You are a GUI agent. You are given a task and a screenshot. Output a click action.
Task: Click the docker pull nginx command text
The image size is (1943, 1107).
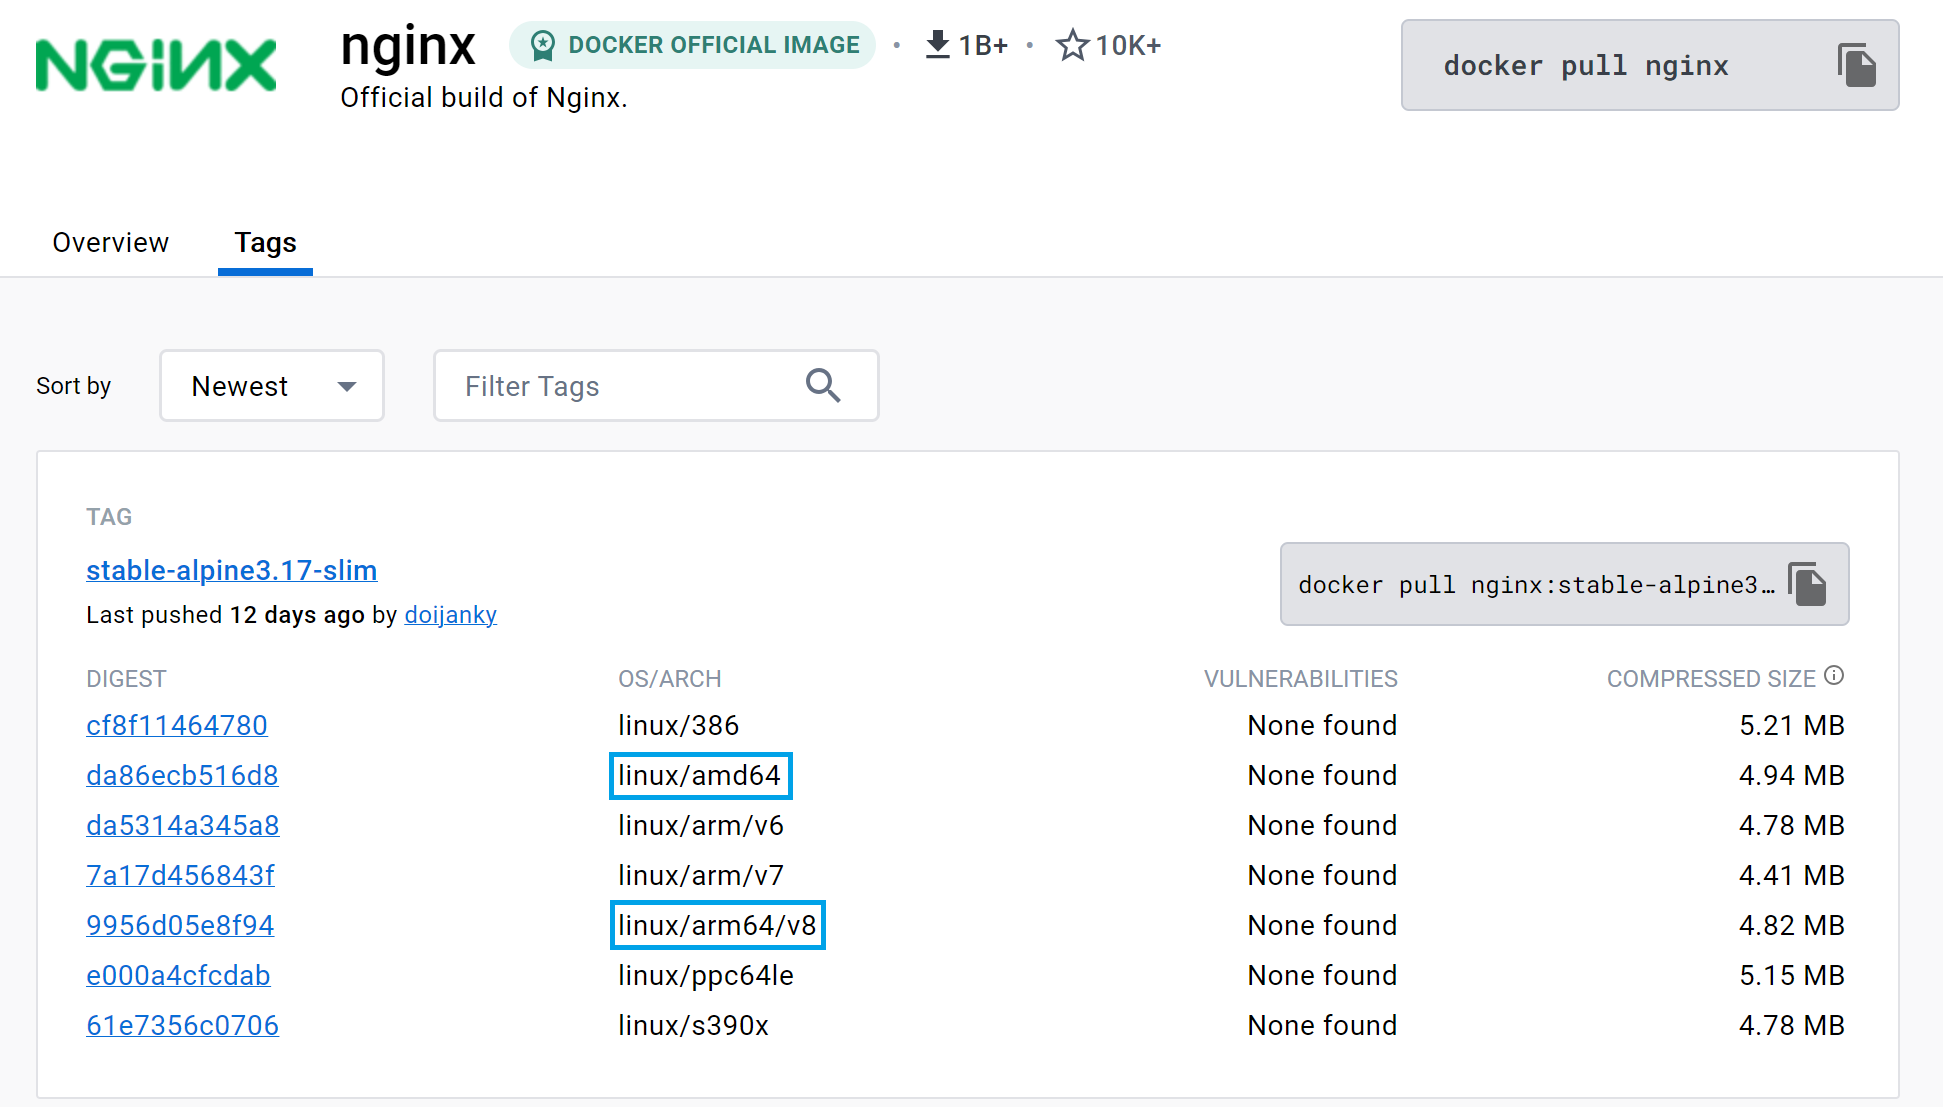pyautogui.click(x=1586, y=66)
